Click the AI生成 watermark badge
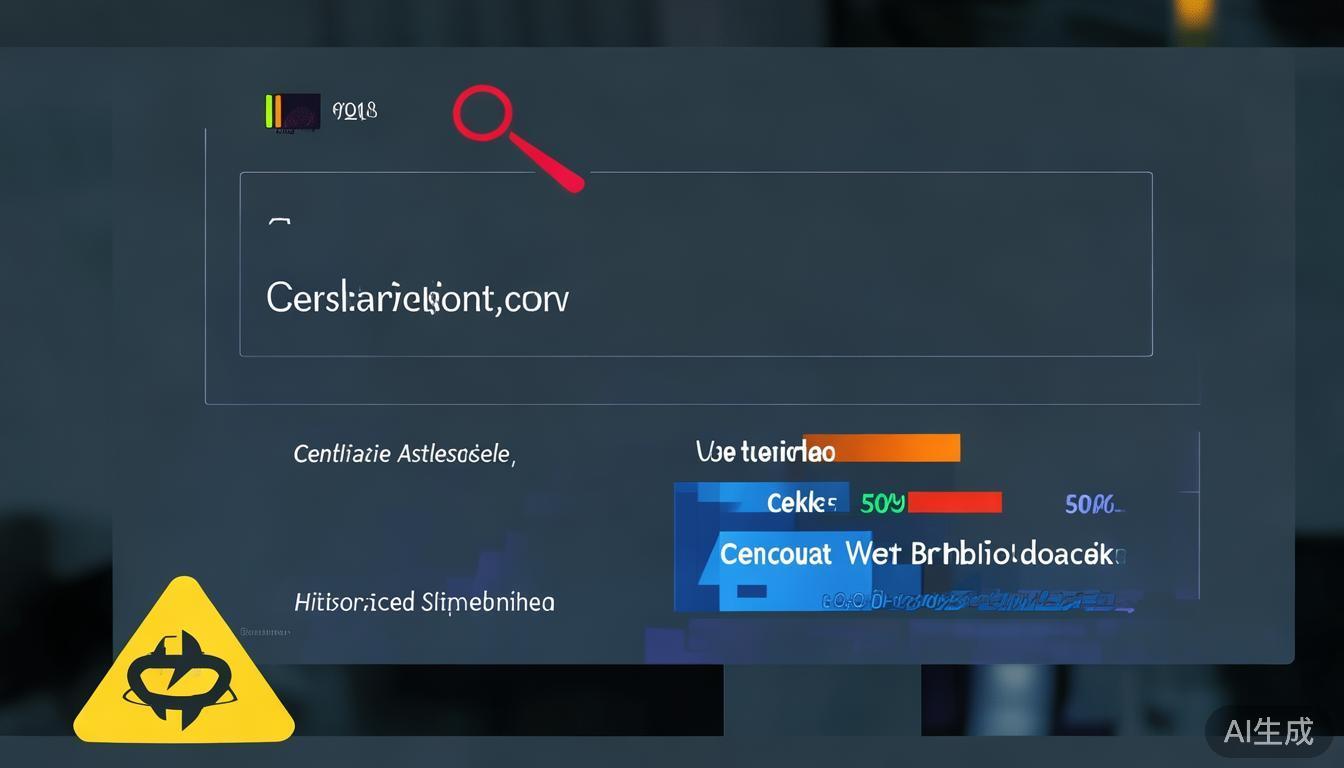Screen dimensions: 1344x768 pos(1268,732)
